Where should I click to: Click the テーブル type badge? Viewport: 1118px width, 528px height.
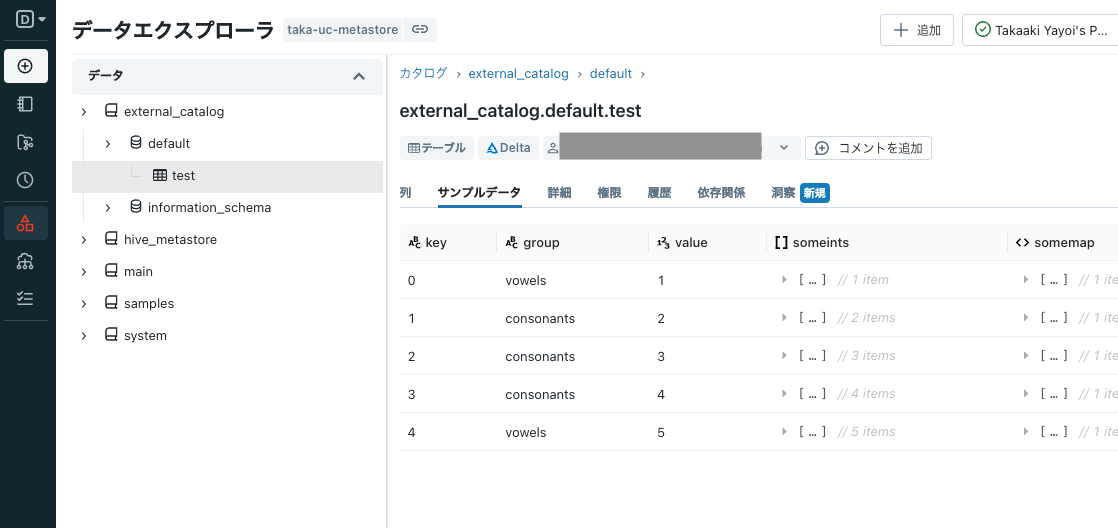click(x=436, y=148)
